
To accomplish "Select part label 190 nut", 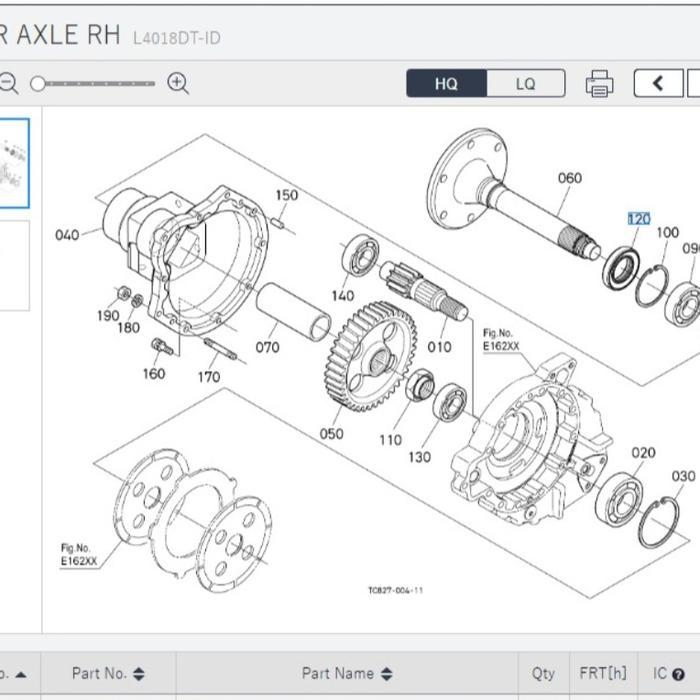I will (108, 316).
